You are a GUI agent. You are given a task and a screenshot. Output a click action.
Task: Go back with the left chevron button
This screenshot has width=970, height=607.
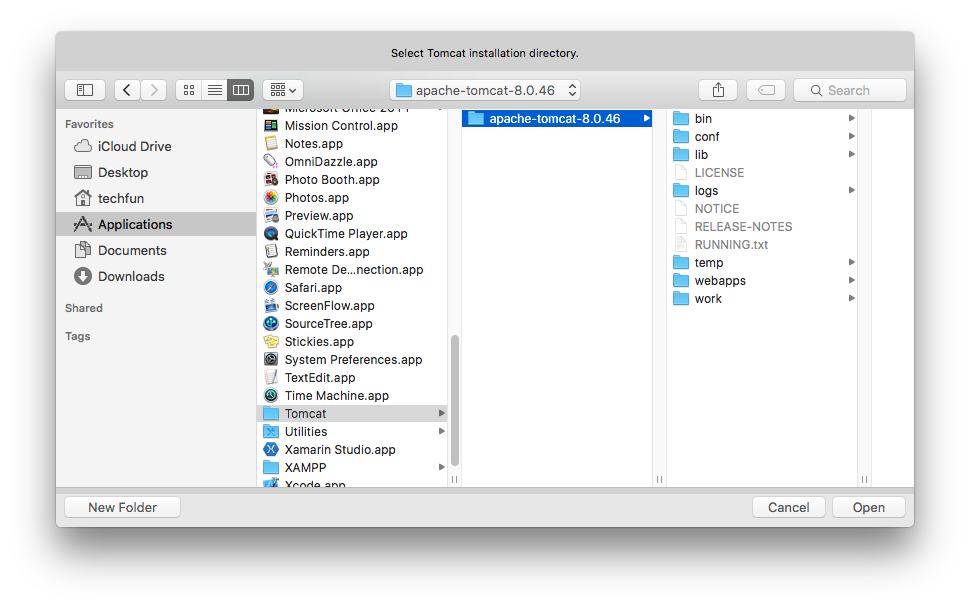pos(127,90)
